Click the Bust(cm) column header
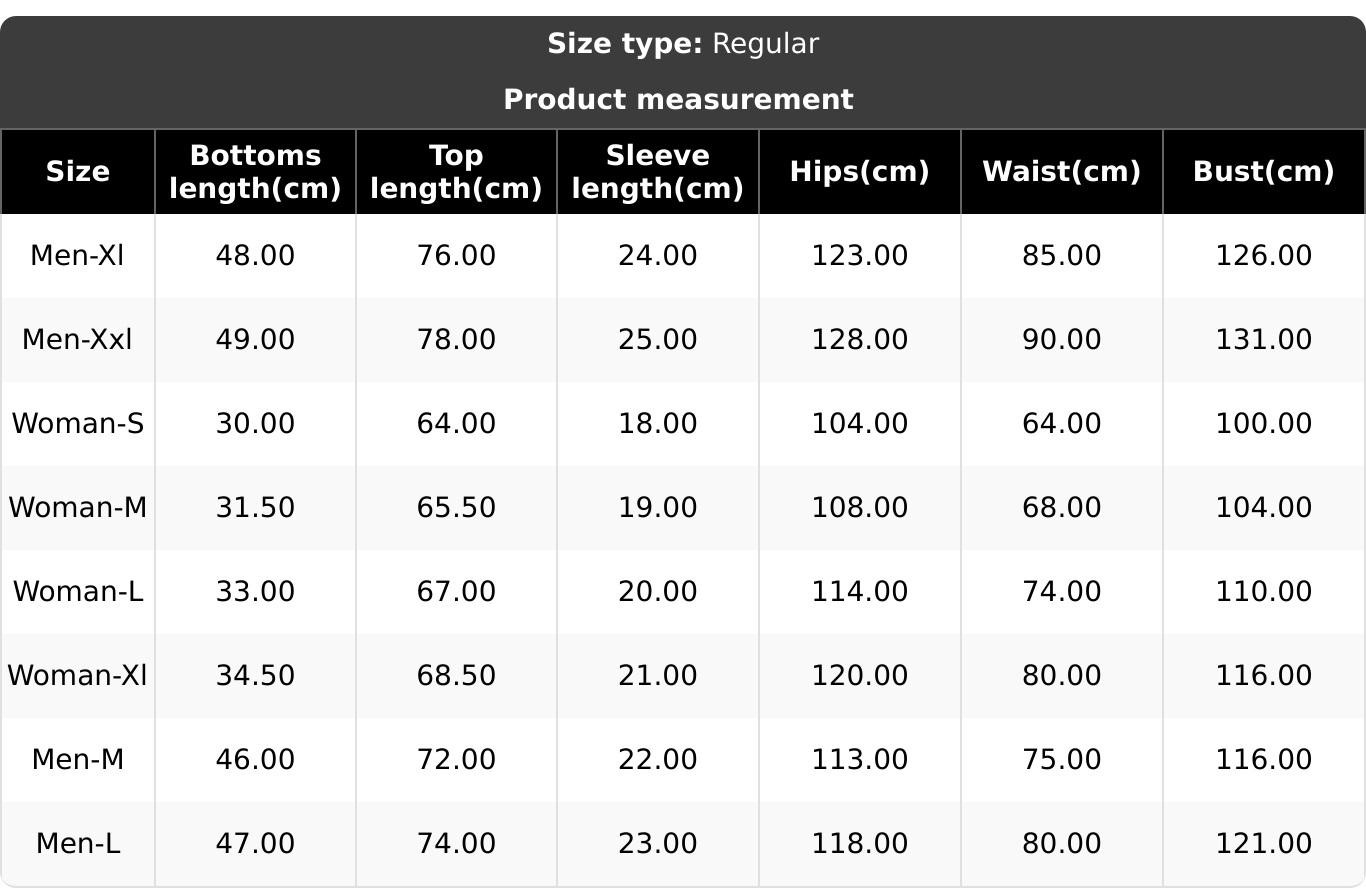 [x=1263, y=172]
